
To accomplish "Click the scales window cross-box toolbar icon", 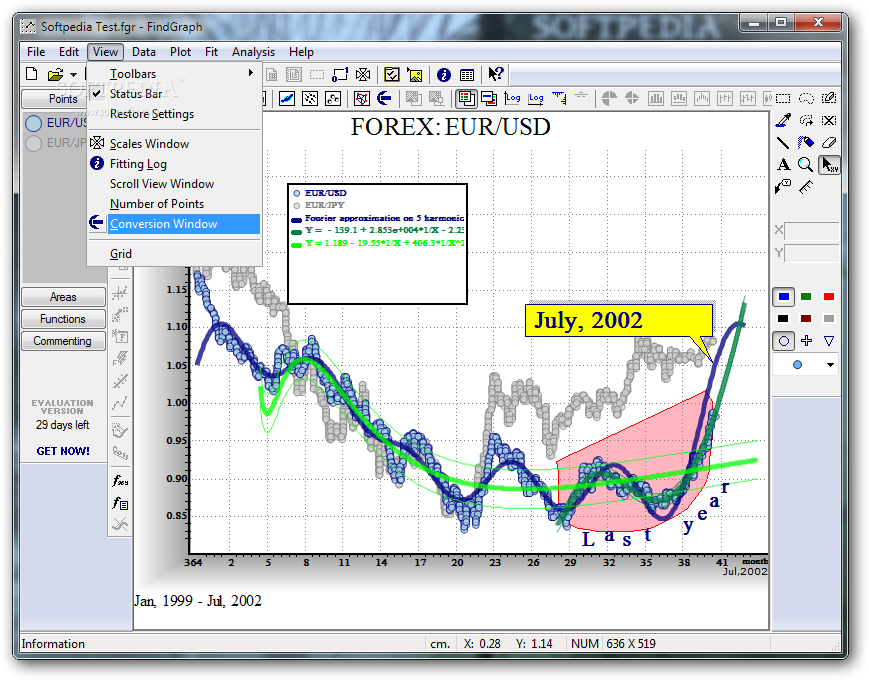I will point(363,74).
